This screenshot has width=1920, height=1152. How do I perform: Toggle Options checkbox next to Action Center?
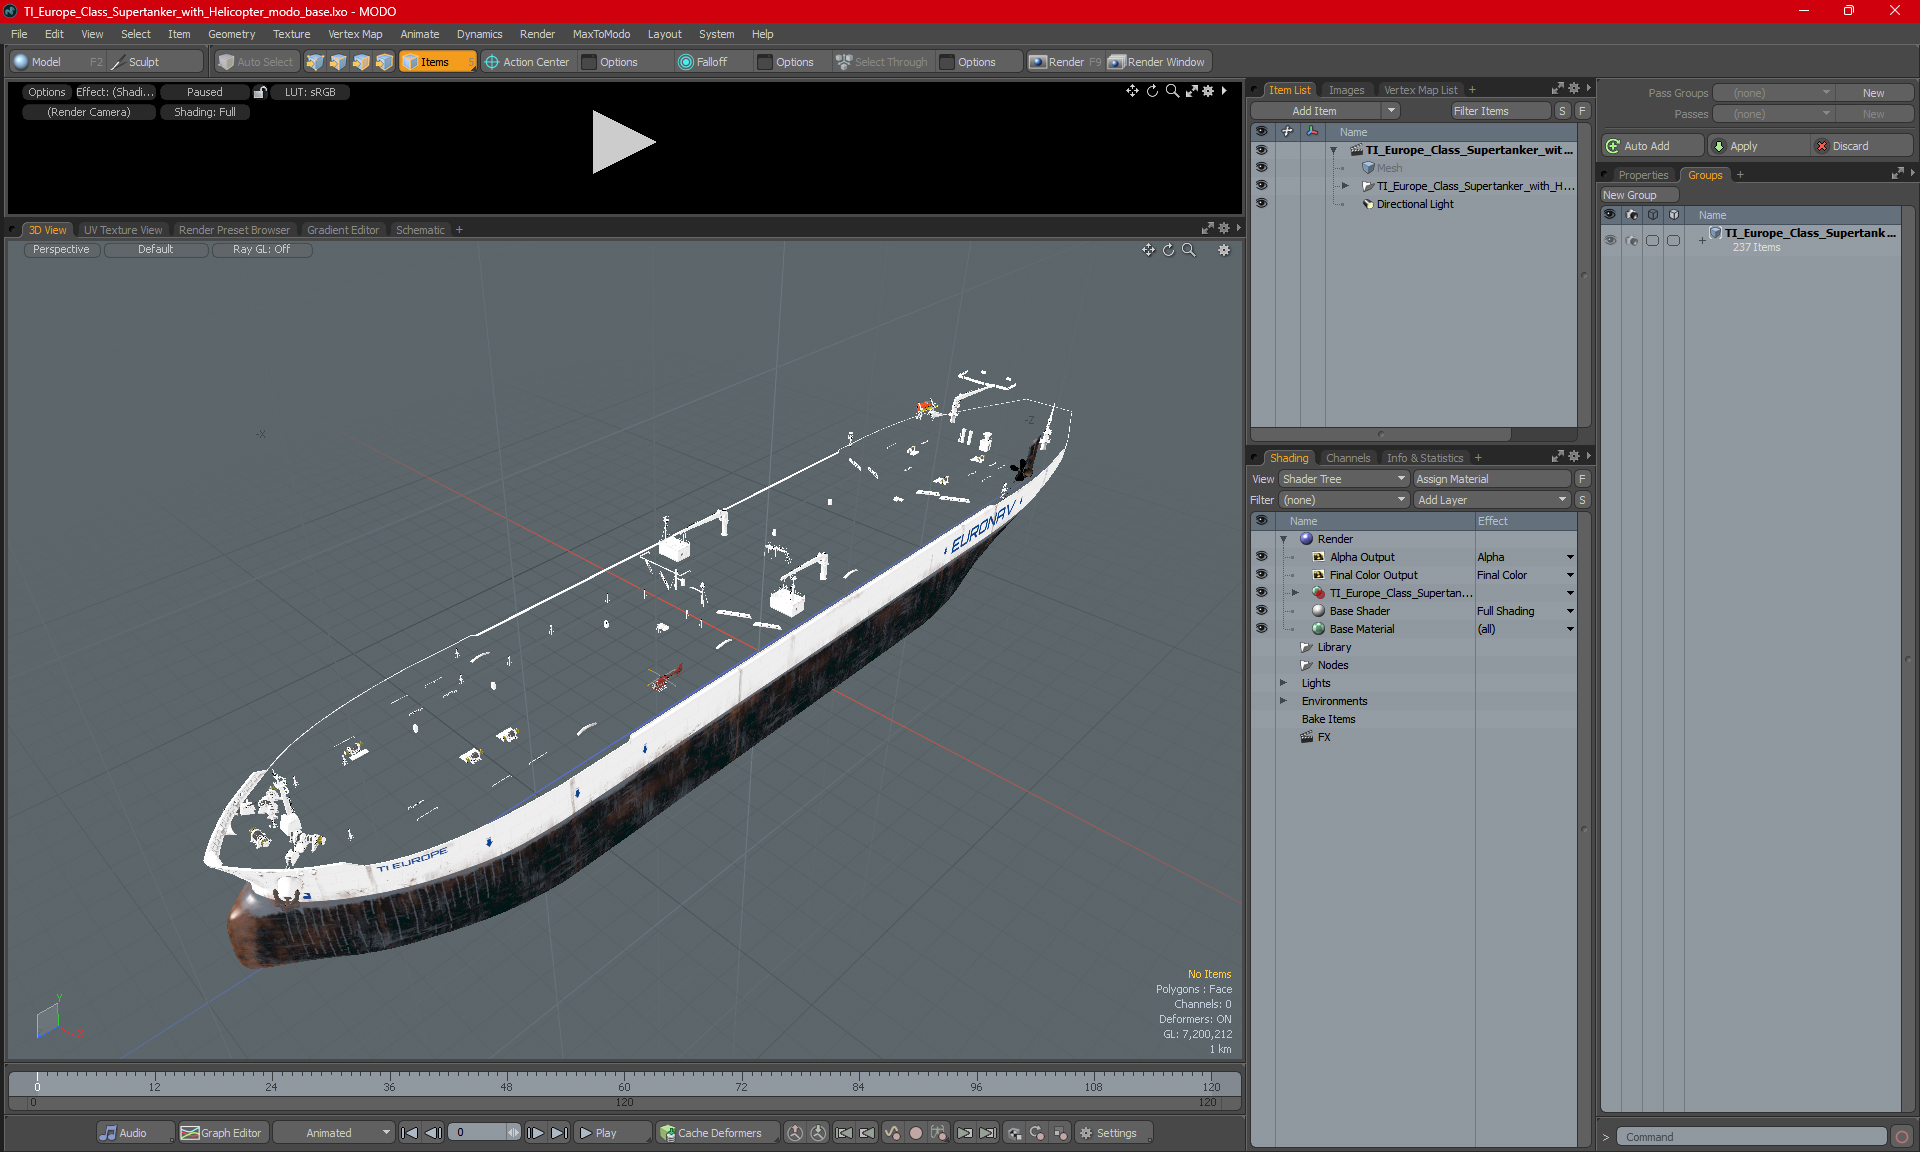coord(590,62)
